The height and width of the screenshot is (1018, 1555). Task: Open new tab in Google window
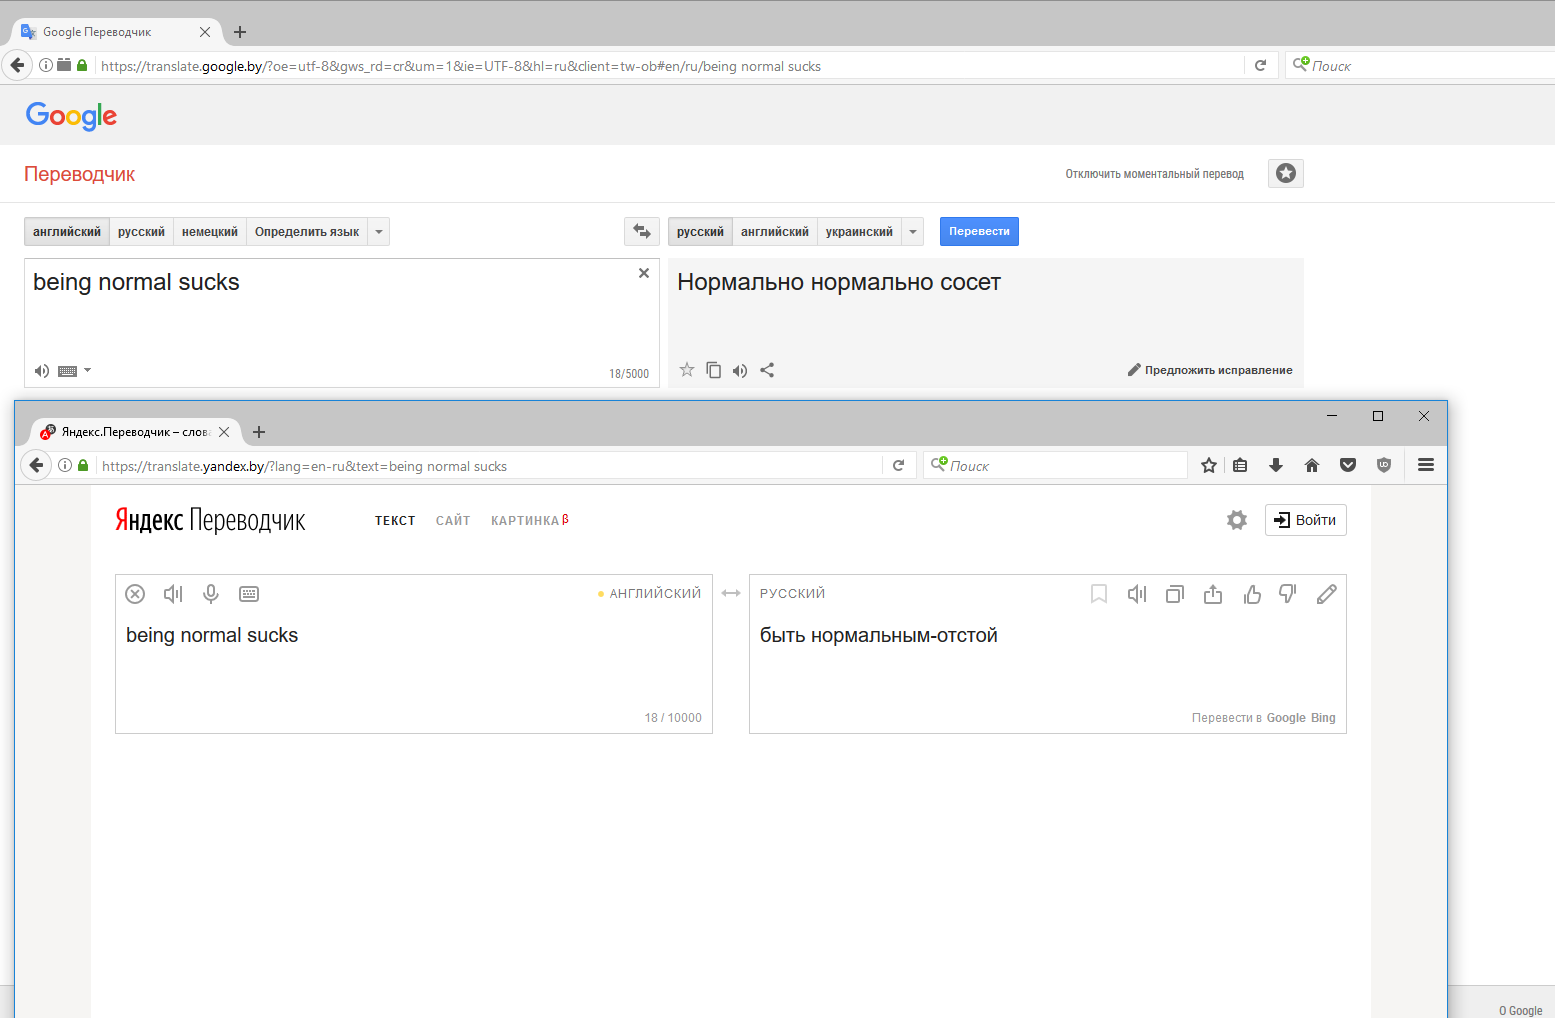coord(240,32)
